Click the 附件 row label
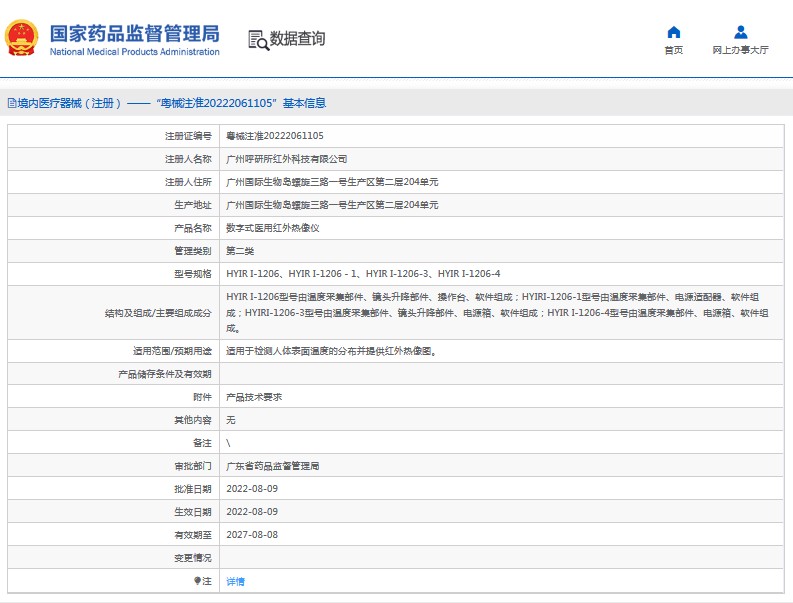Viewport: 793px width, 603px height. tap(202, 397)
